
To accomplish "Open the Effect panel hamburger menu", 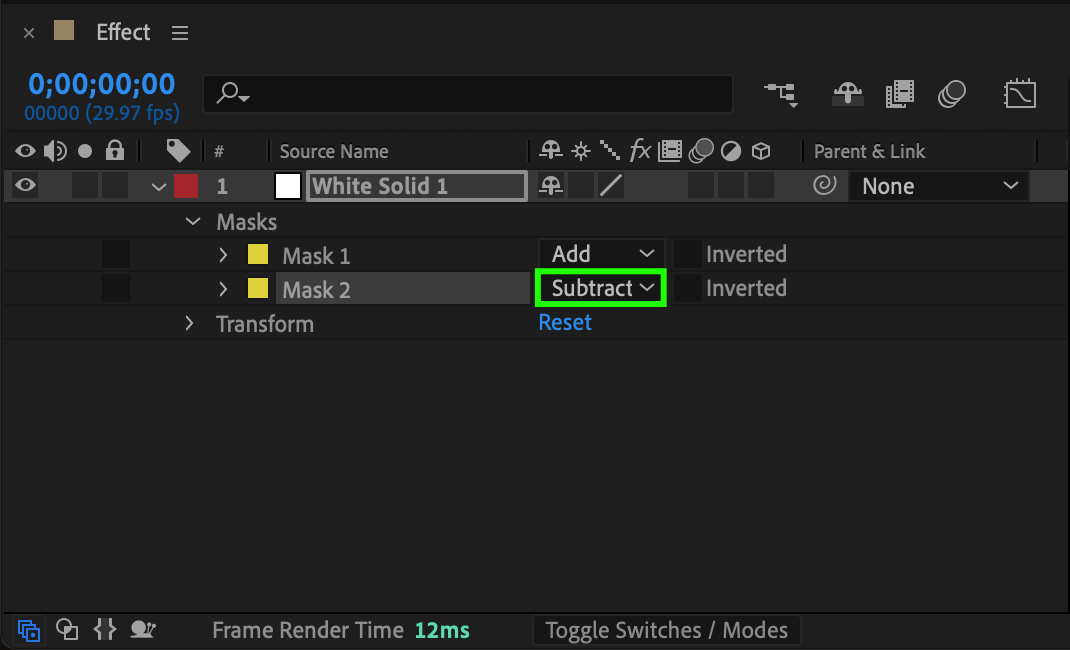I will click(x=180, y=33).
